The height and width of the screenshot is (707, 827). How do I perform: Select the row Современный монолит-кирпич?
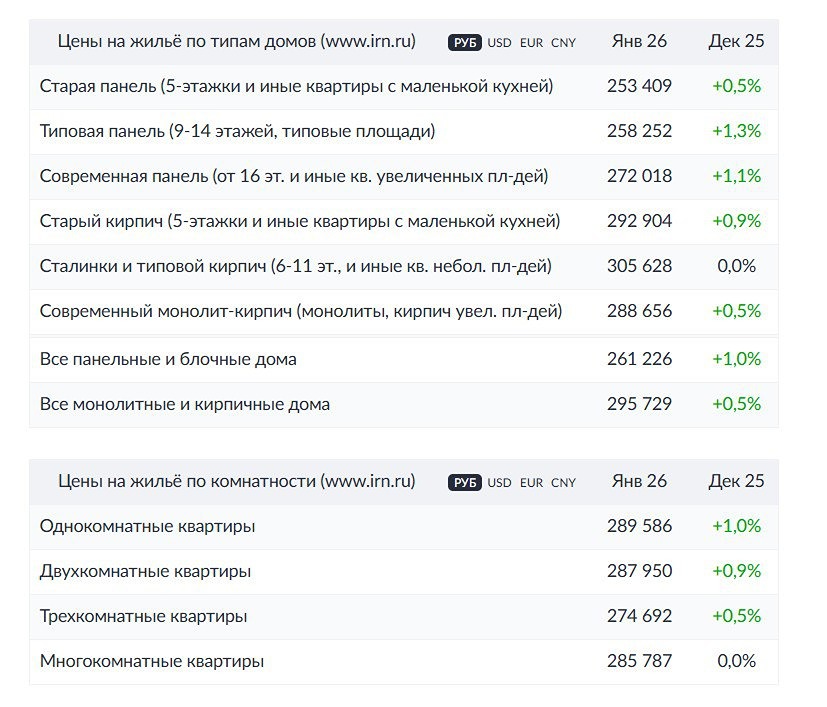click(x=290, y=311)
